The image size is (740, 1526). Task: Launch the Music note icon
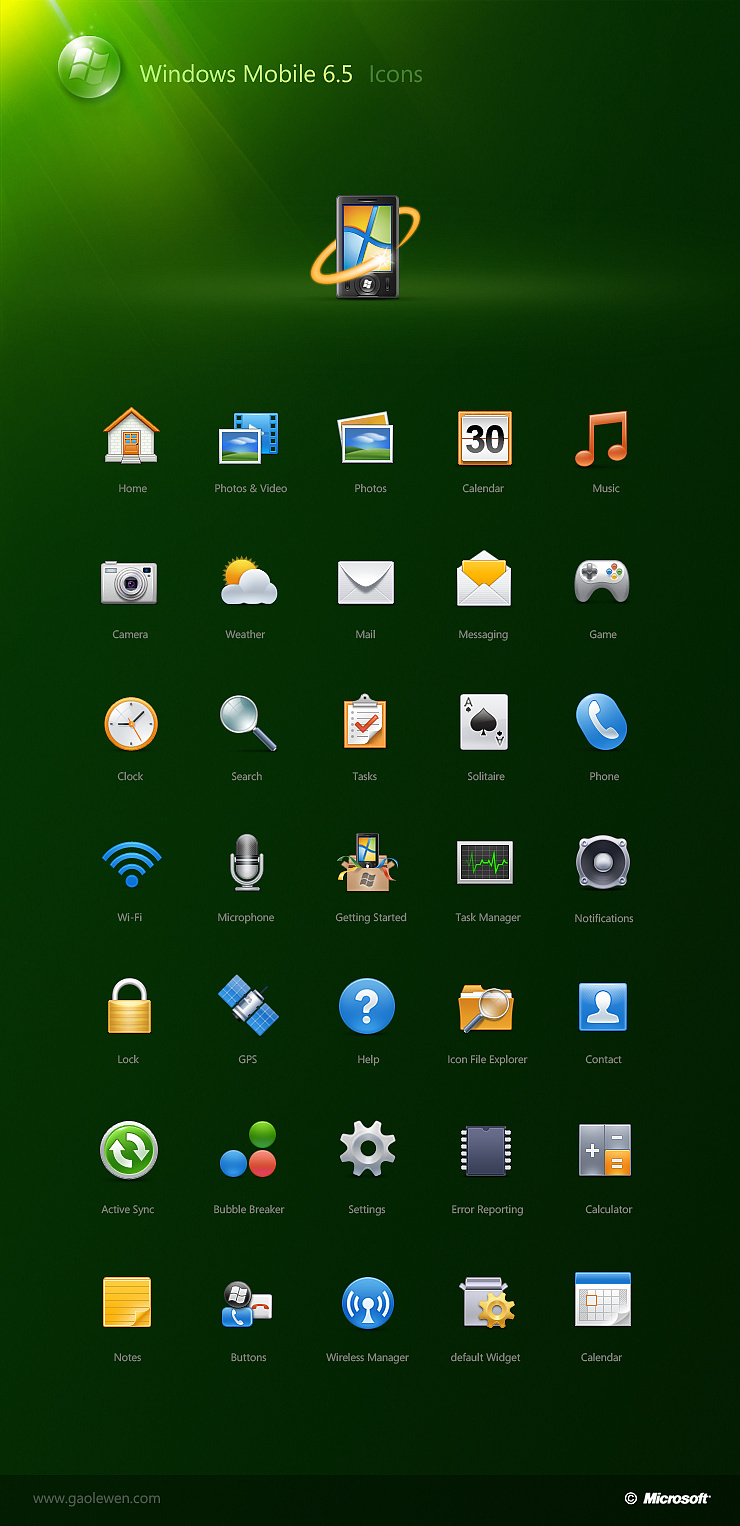601,438
